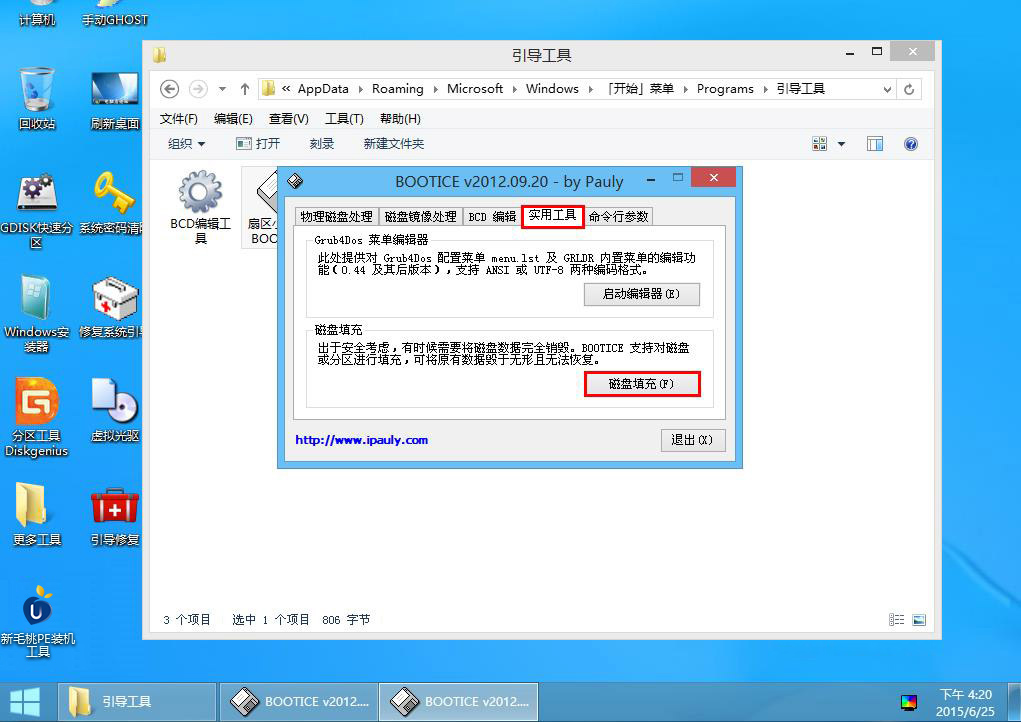
Task: Switch to the BCD 编辑 tab
Action: (x=492, y=217)
